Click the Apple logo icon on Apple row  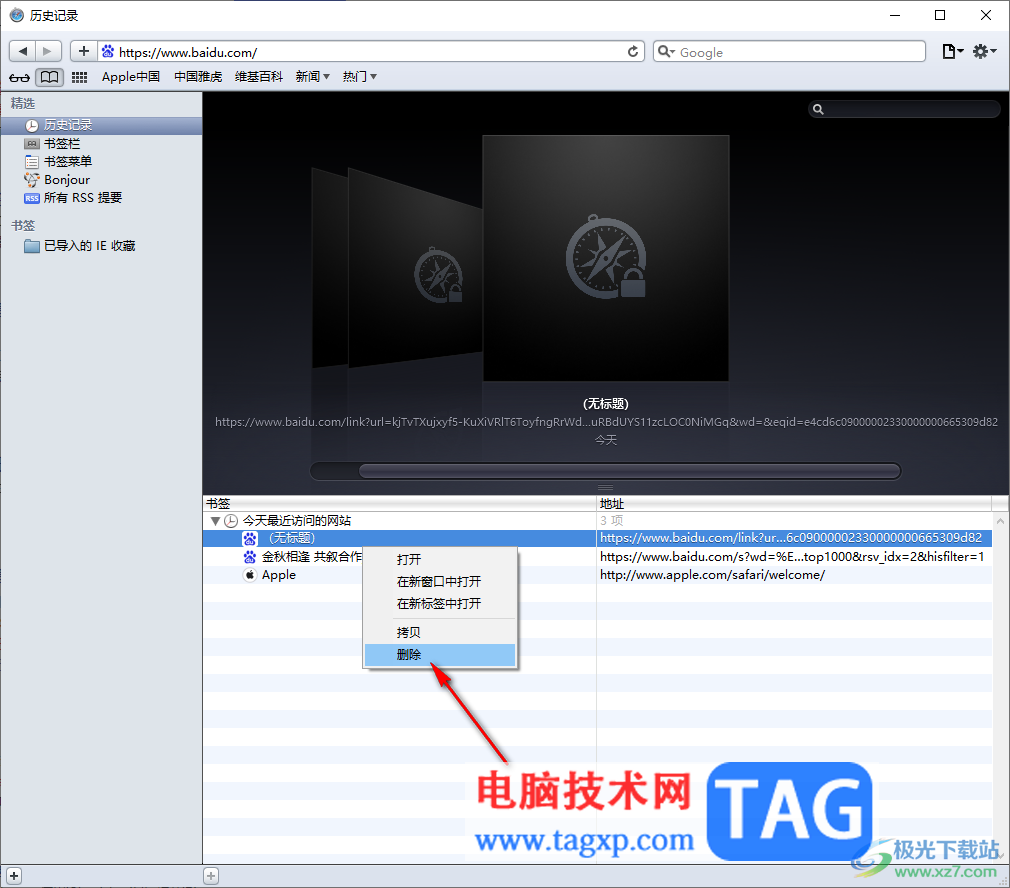point(250,574)
